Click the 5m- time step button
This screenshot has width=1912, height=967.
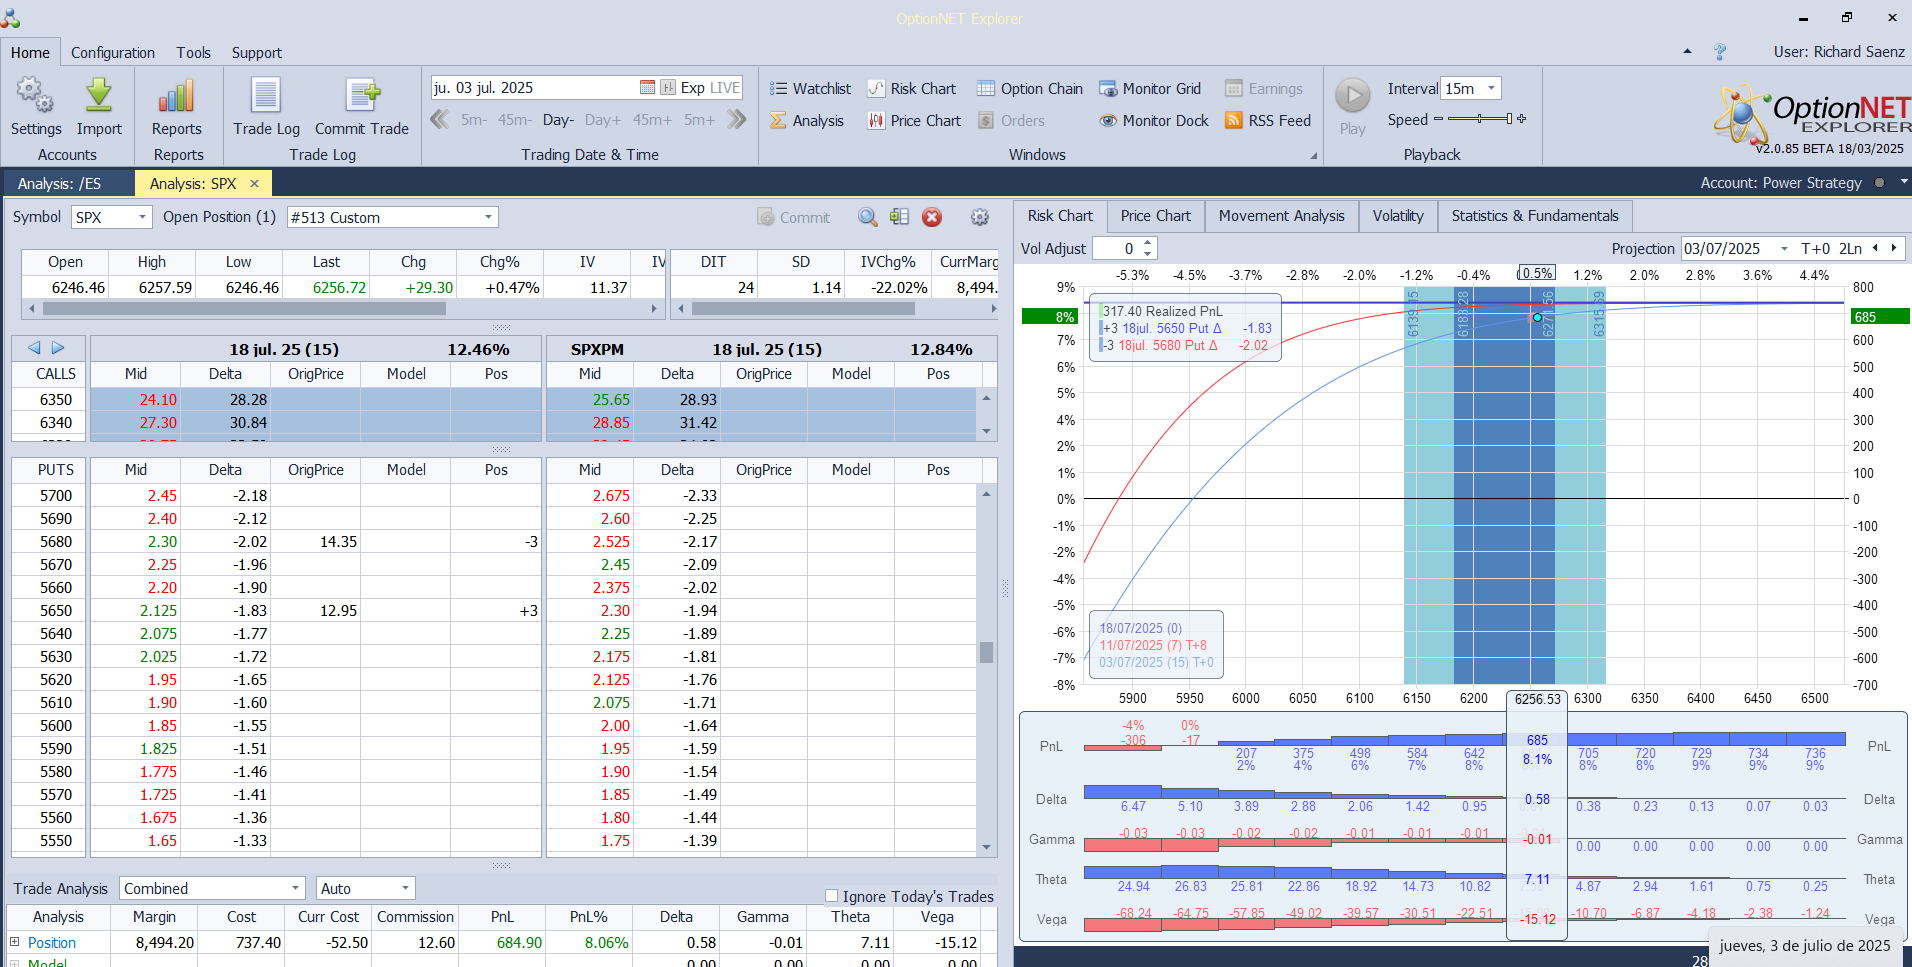(x=473, y=120)
